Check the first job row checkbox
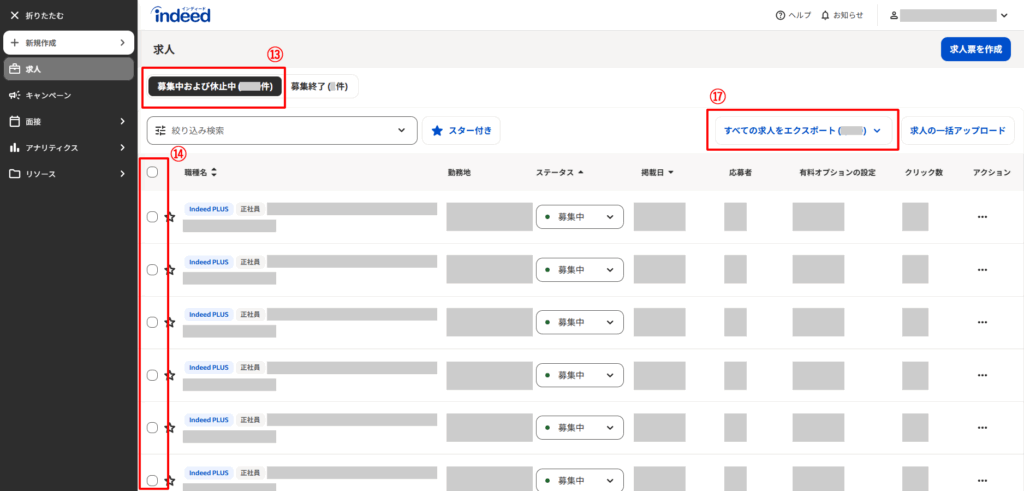 point(152,217)
